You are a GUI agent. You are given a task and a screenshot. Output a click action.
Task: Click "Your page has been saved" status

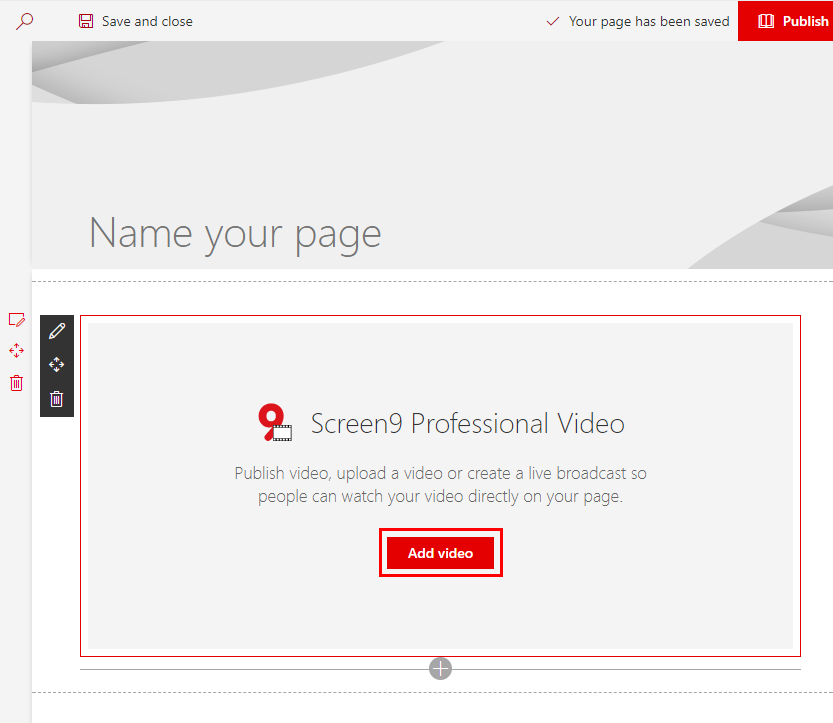[x=638, y=21]
